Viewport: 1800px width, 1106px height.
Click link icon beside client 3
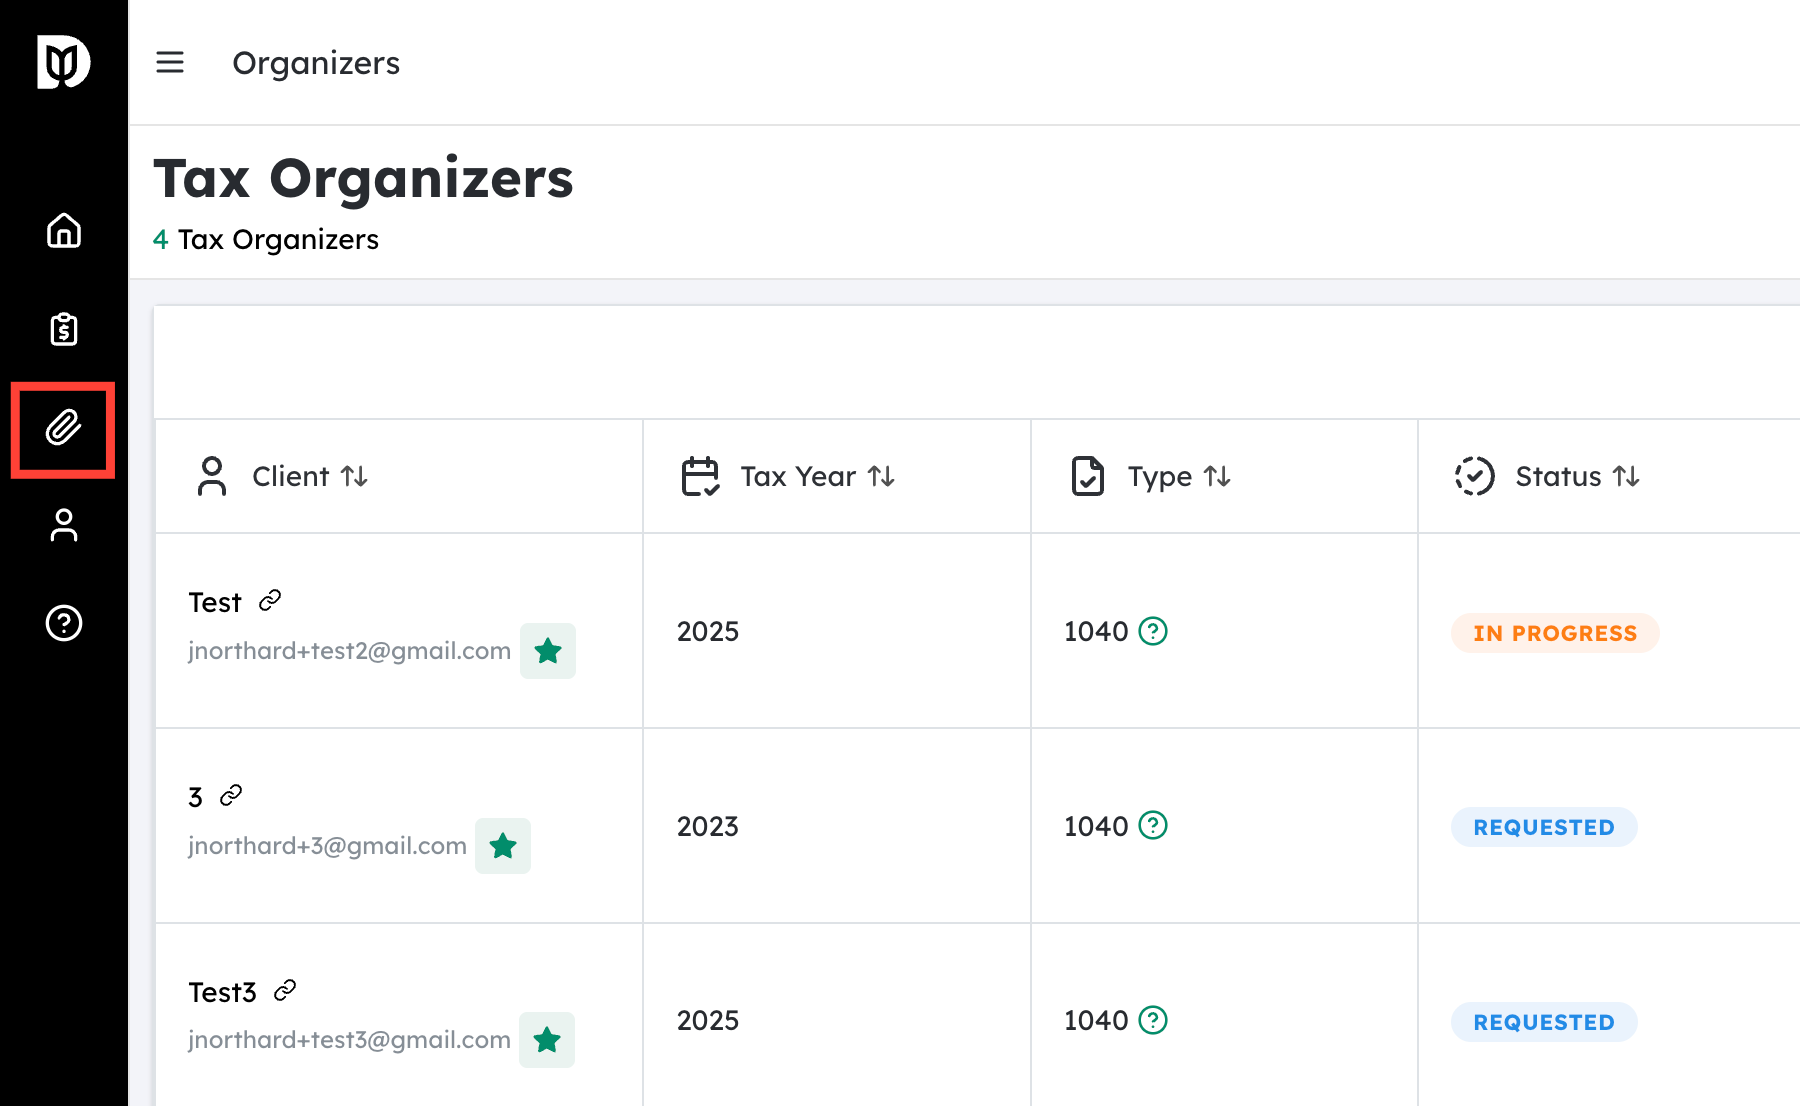pos(231,795)
